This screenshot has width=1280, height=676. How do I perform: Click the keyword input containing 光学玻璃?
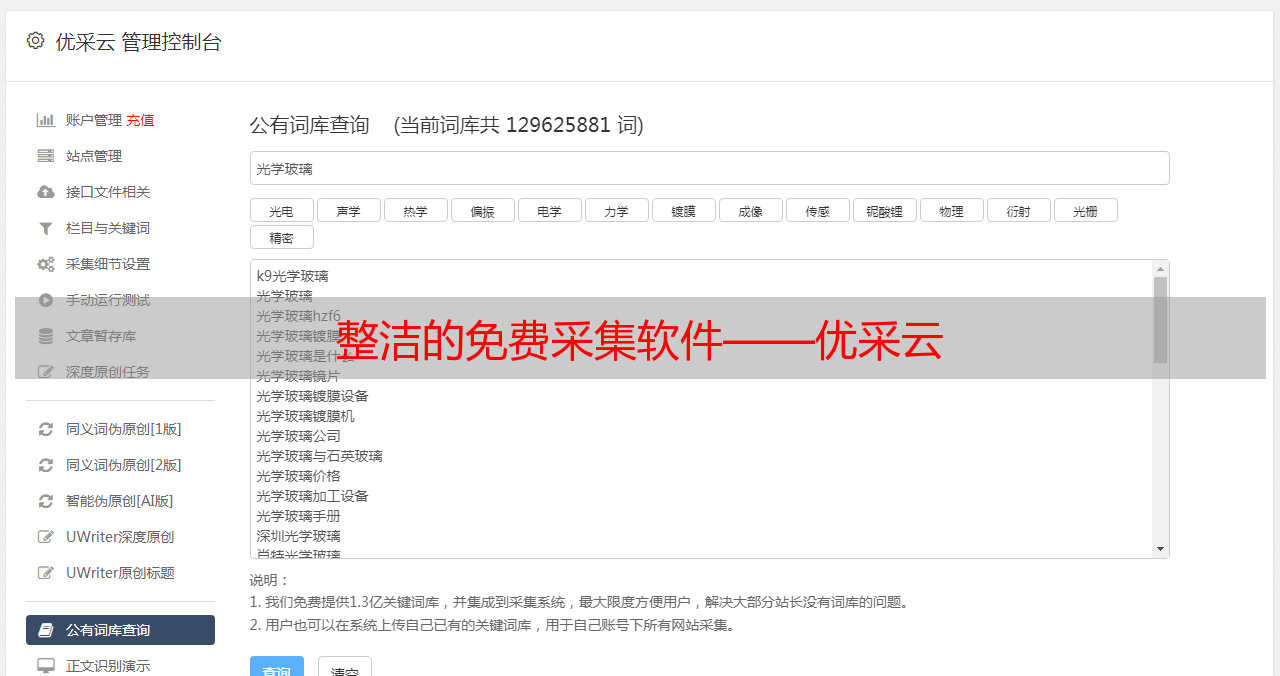pyautogui.click(x=709, y=168)
